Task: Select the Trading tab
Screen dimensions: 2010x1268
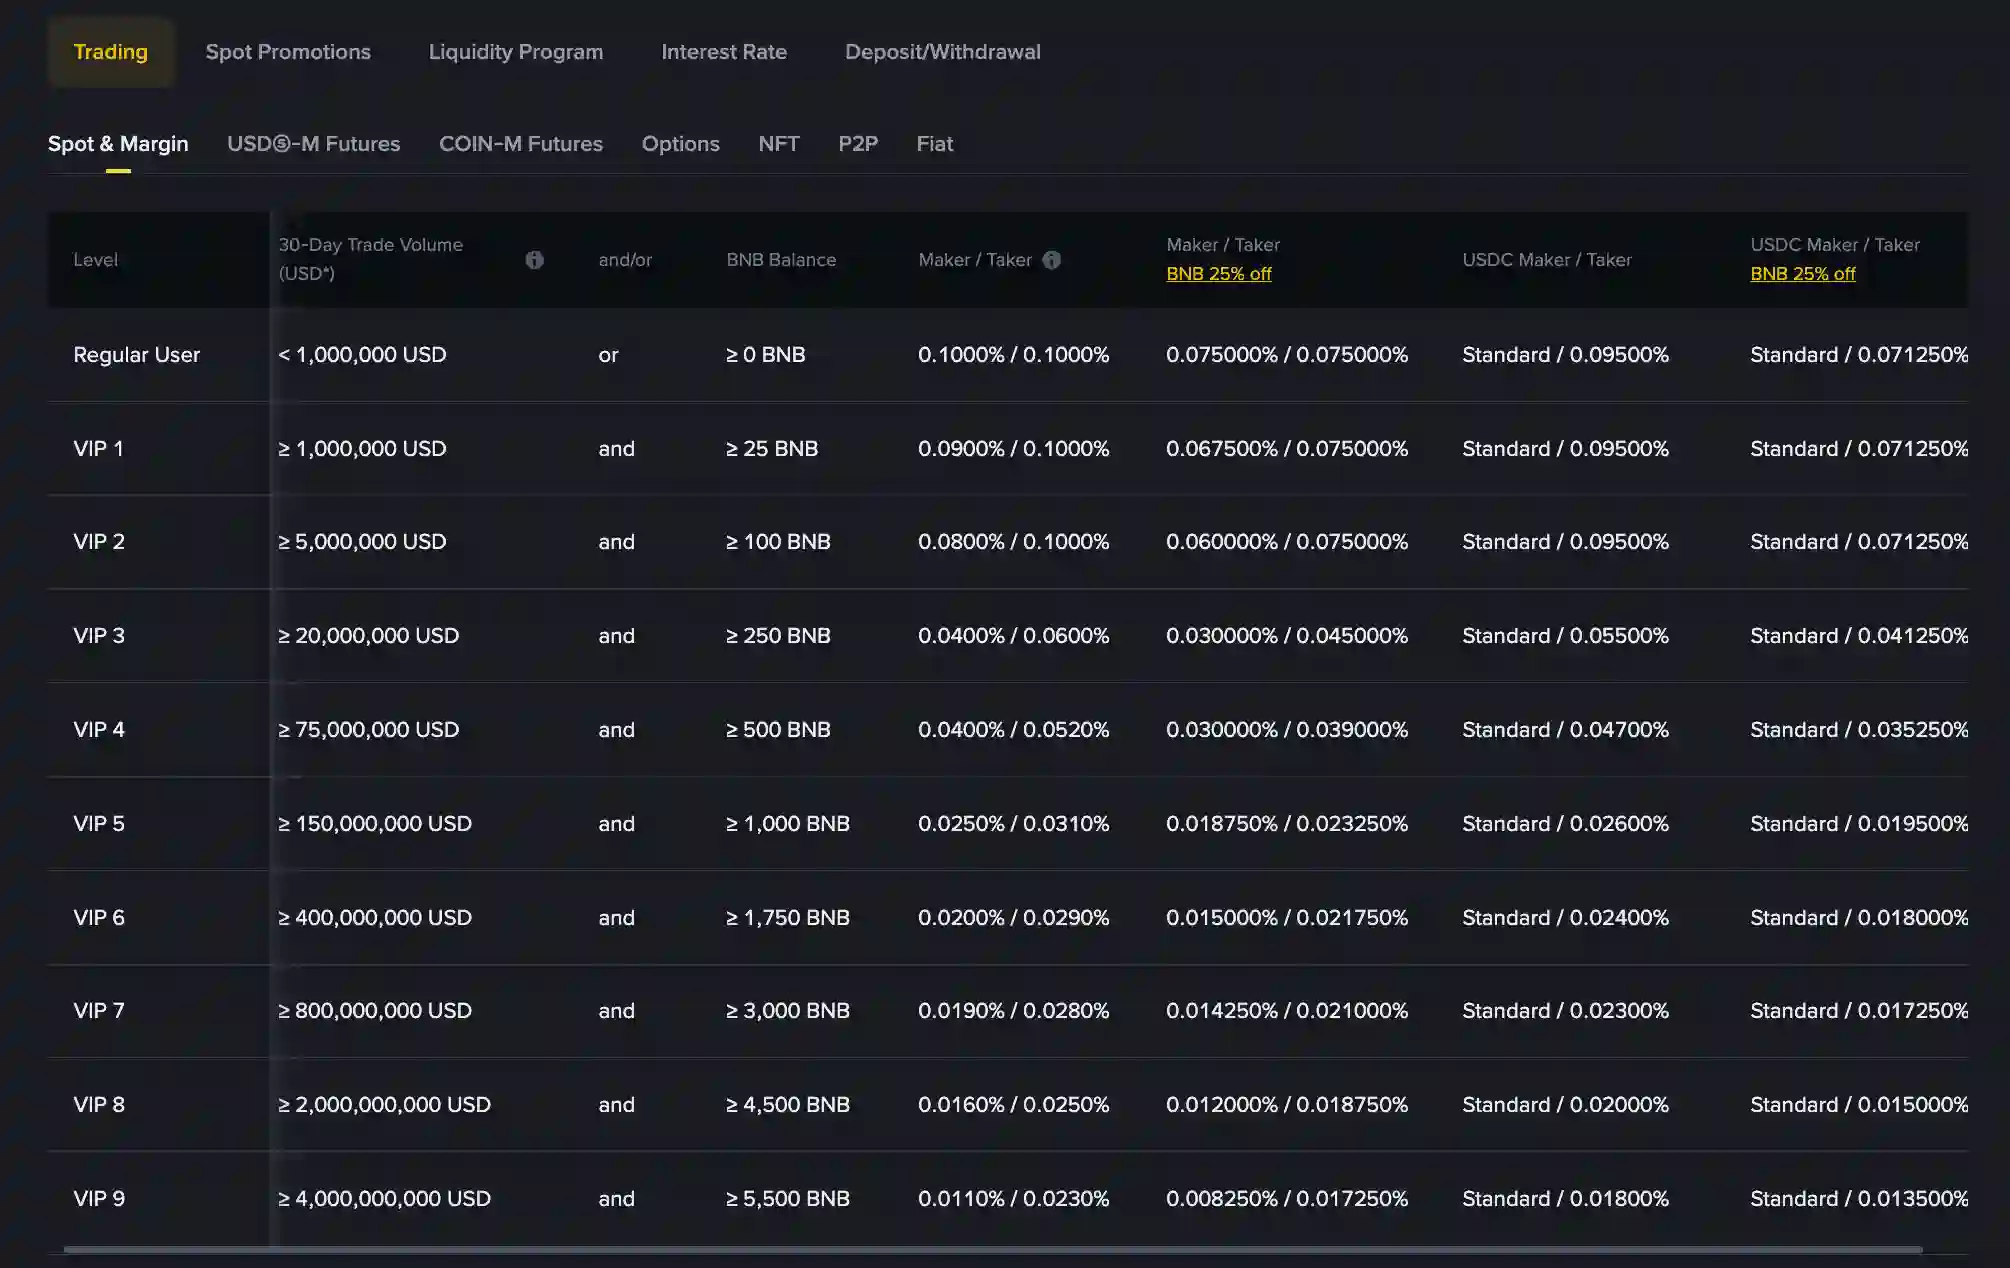Action: (x=111, y=51)
